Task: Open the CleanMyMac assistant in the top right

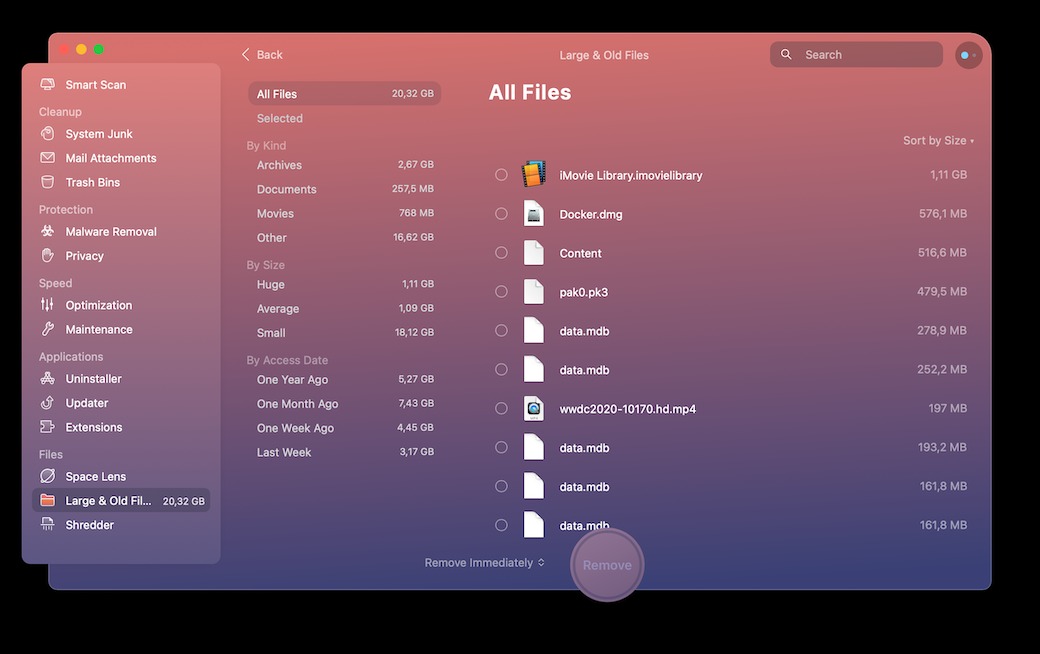Action: [x=967, y=54]
